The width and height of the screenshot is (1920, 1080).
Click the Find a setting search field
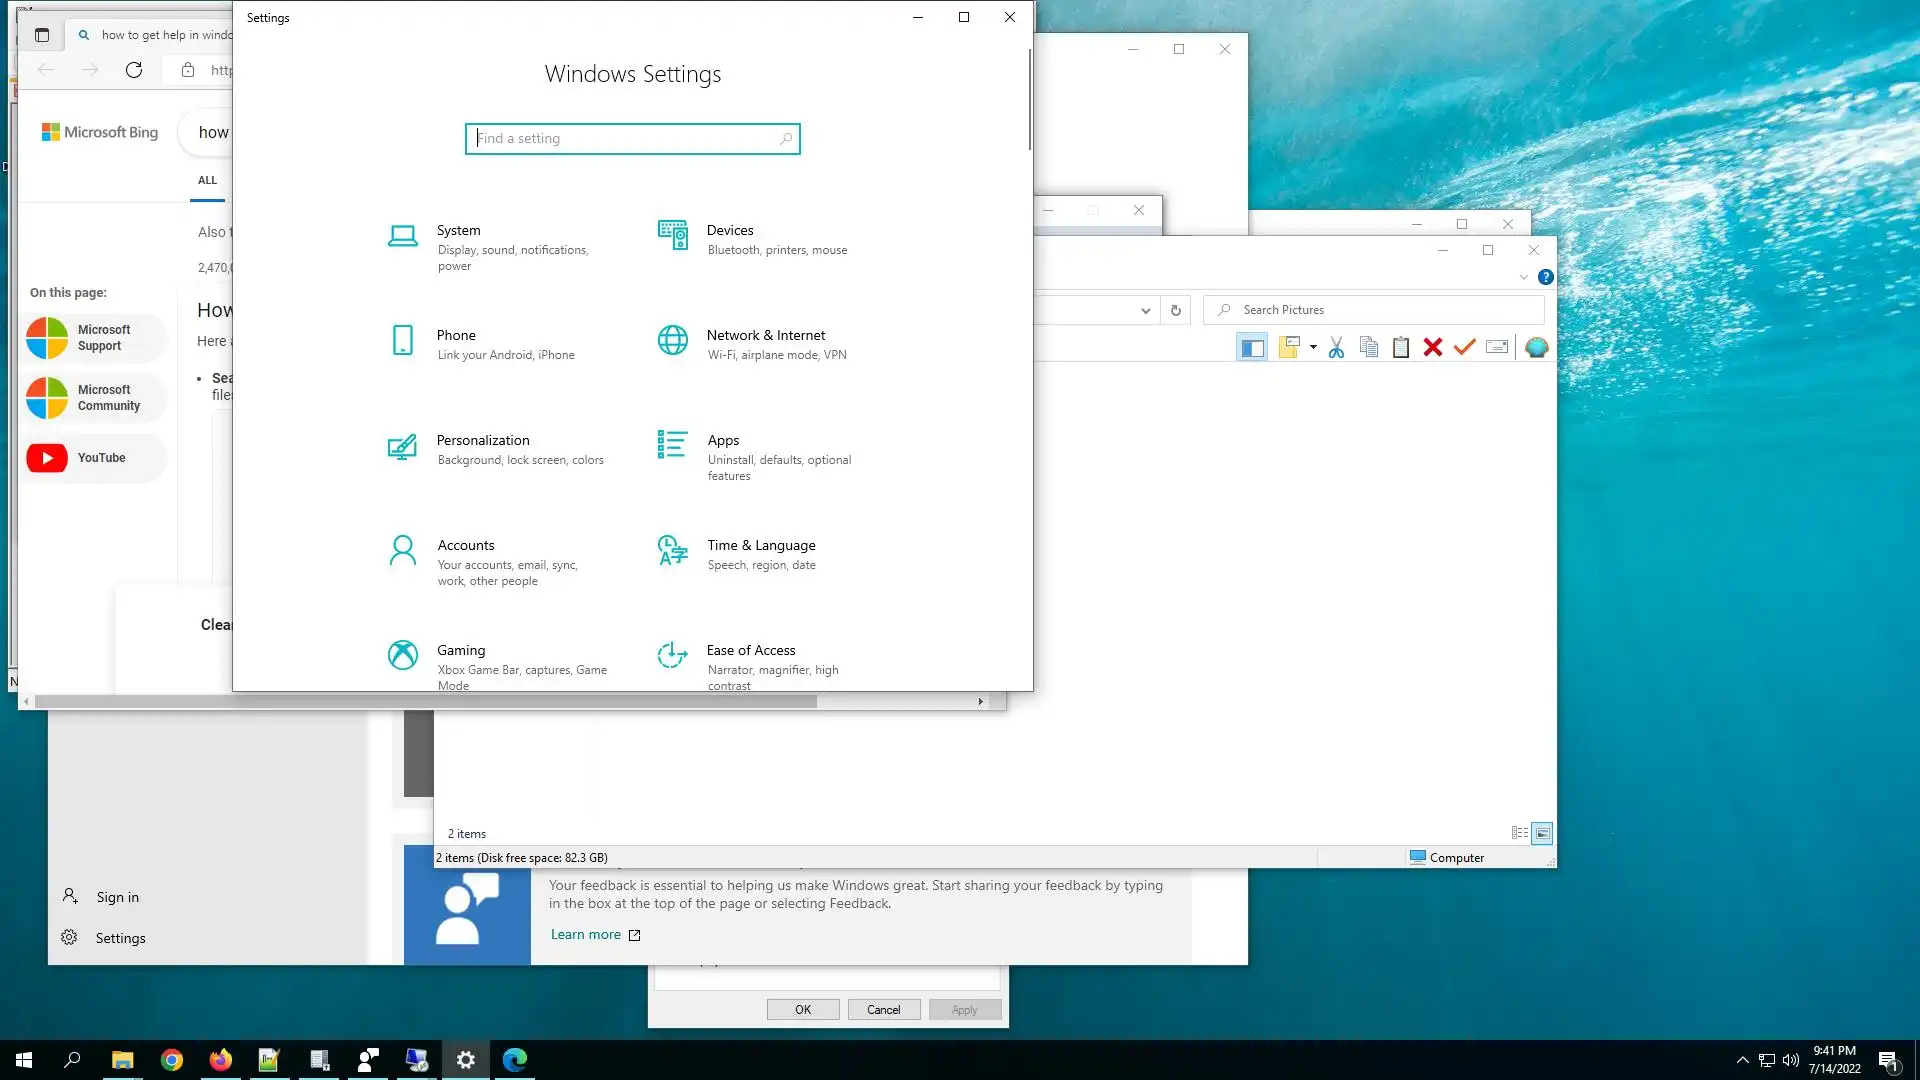coord(625,139)
